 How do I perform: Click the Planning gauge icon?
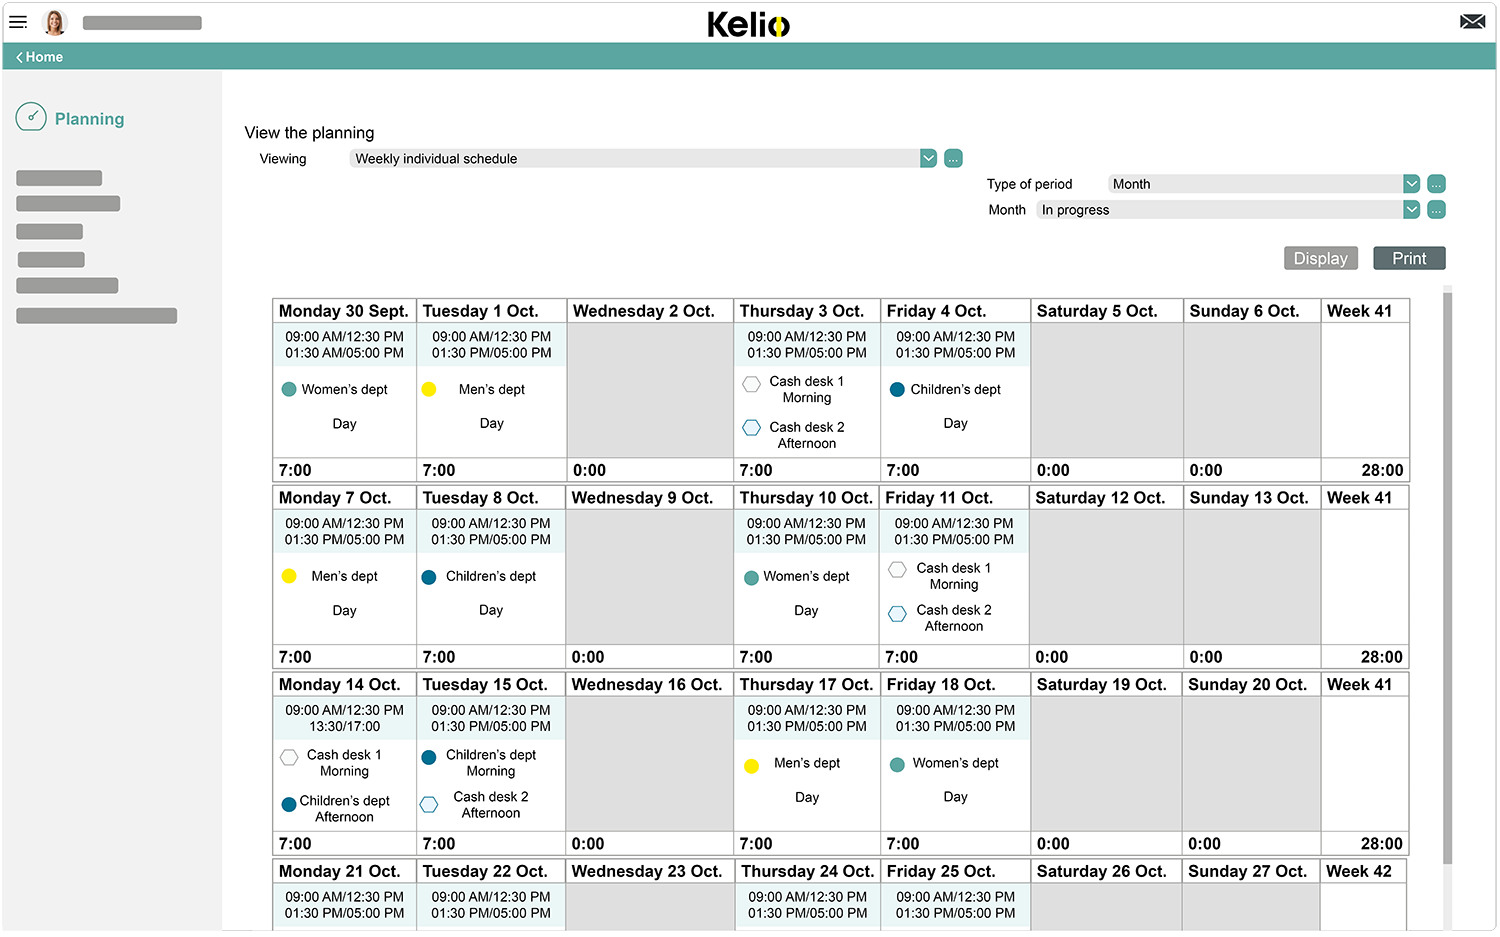30,117
